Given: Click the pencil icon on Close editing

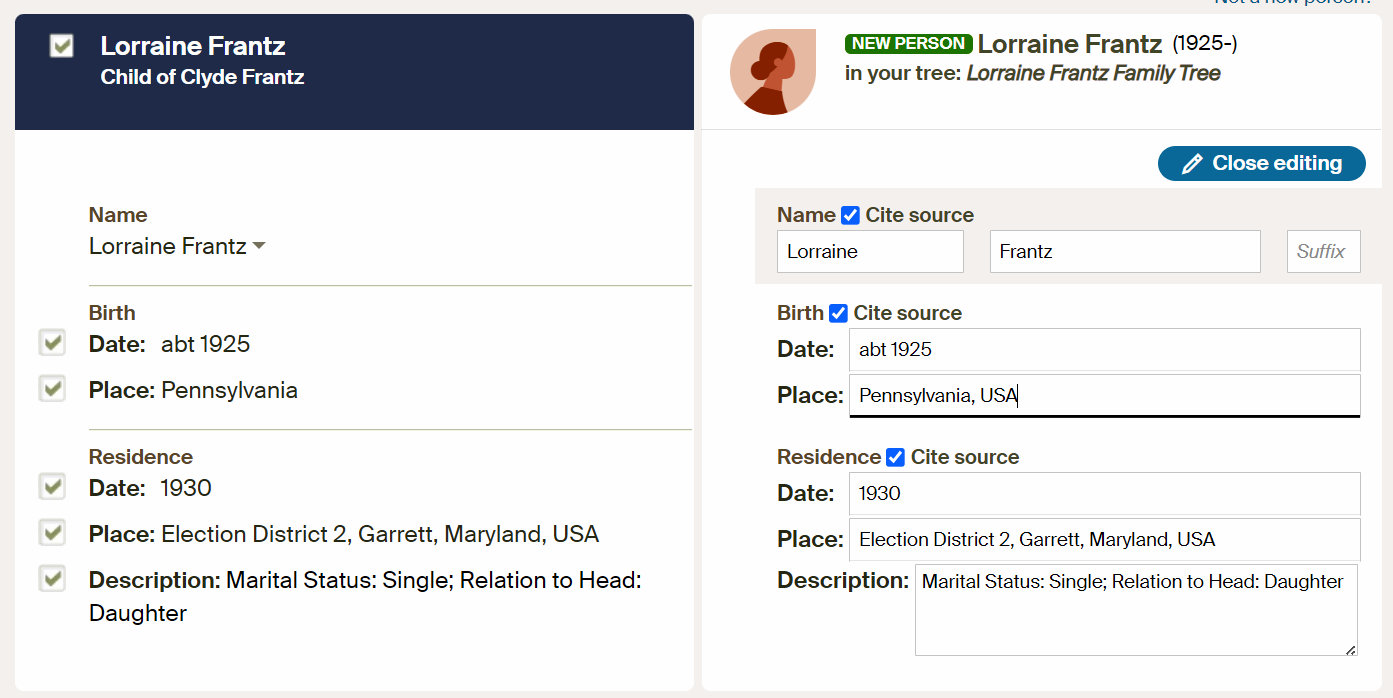Looking at the screenshot, I should click(x=1192, y=164).
